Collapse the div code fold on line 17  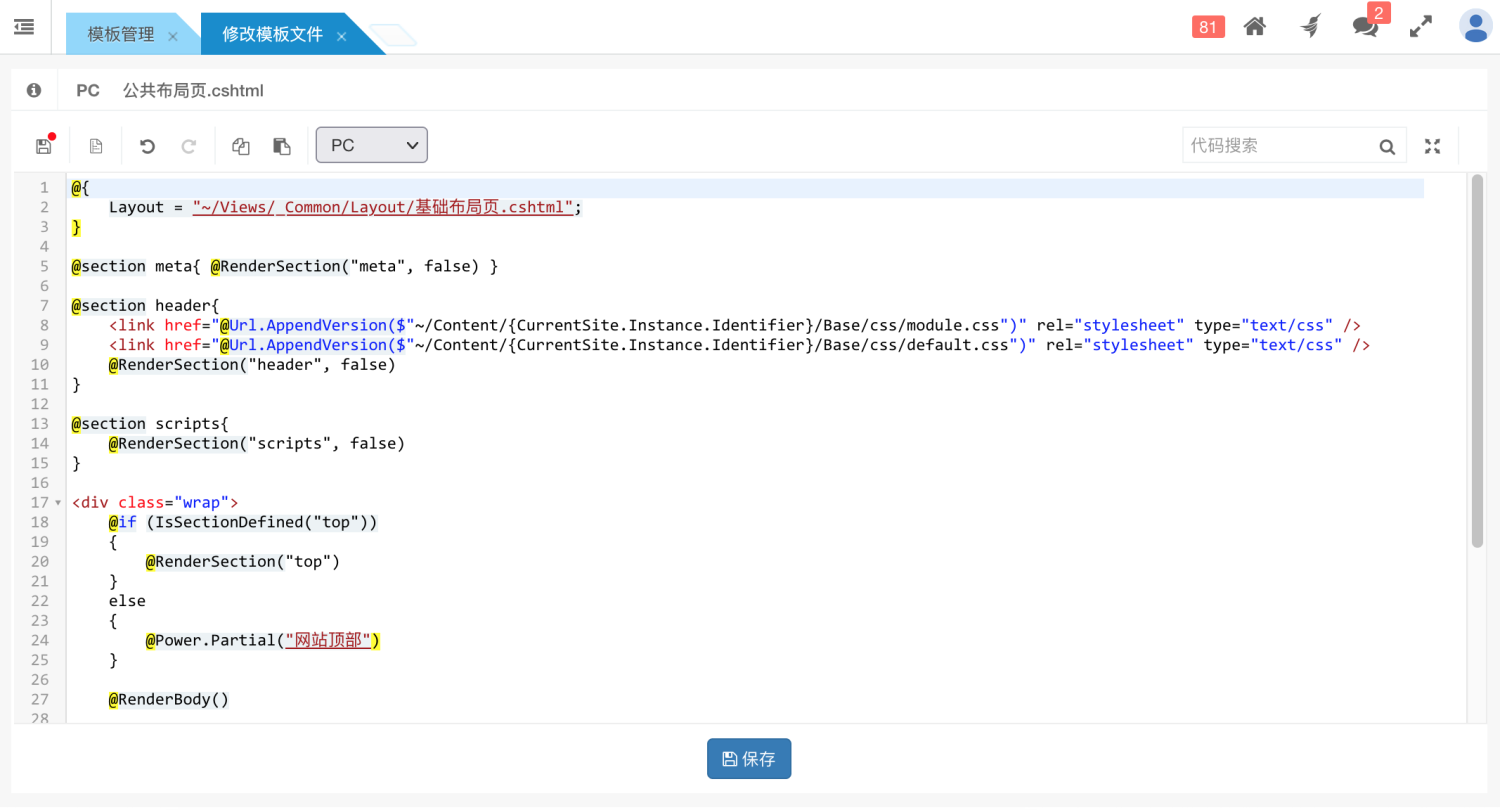(x=58, y=503)
